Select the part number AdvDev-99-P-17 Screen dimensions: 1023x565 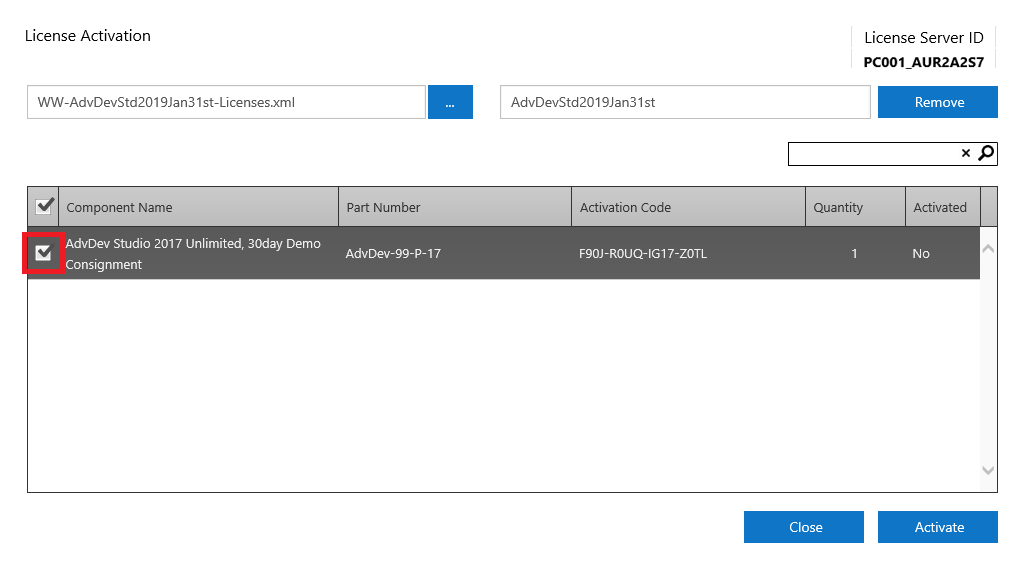click(393, 254)
